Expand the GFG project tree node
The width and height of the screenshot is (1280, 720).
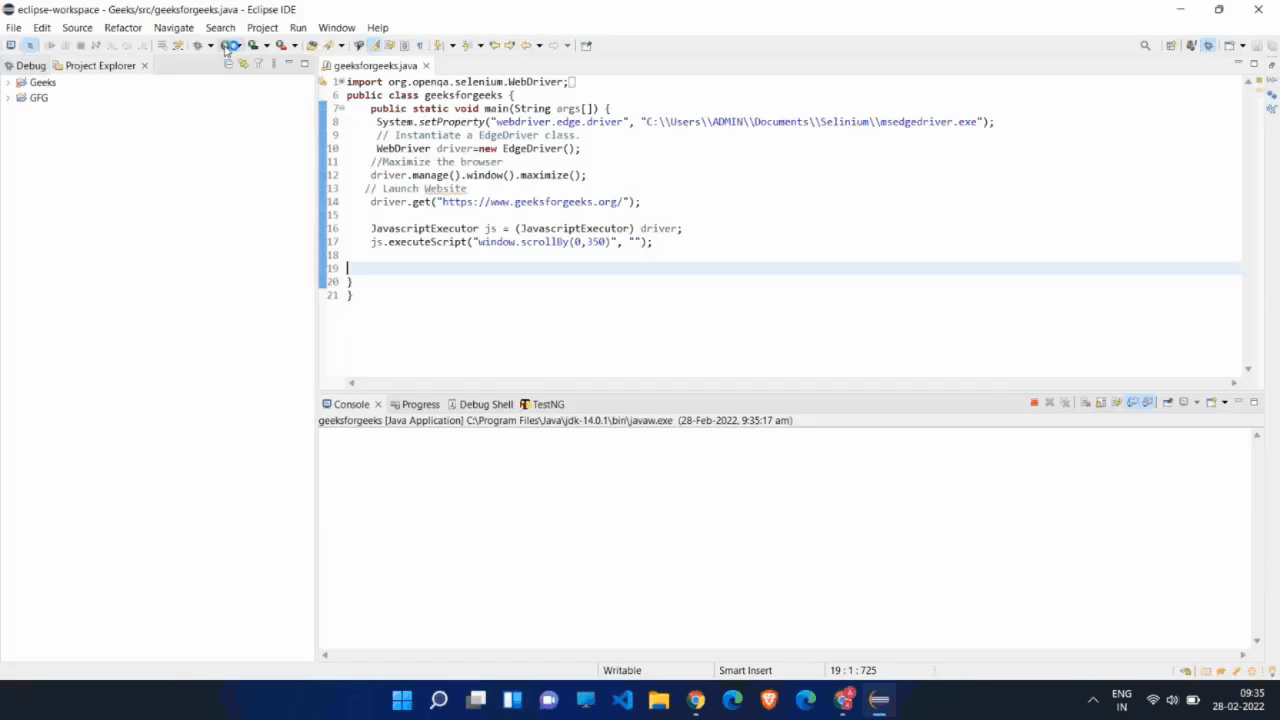8,98
